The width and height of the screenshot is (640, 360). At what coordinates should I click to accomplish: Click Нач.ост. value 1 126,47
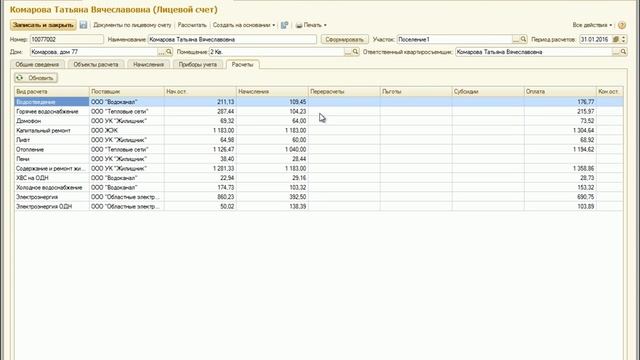(223, 149)
